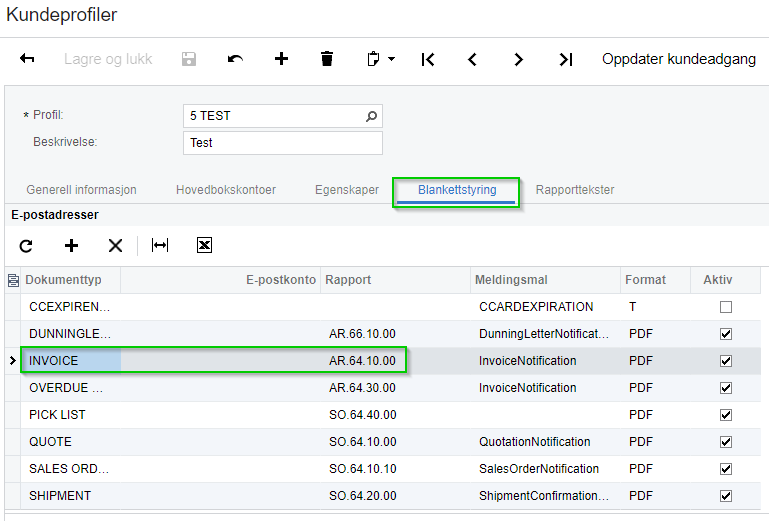Delete the profile with the trash icon
769x521 pixels.
327,59
